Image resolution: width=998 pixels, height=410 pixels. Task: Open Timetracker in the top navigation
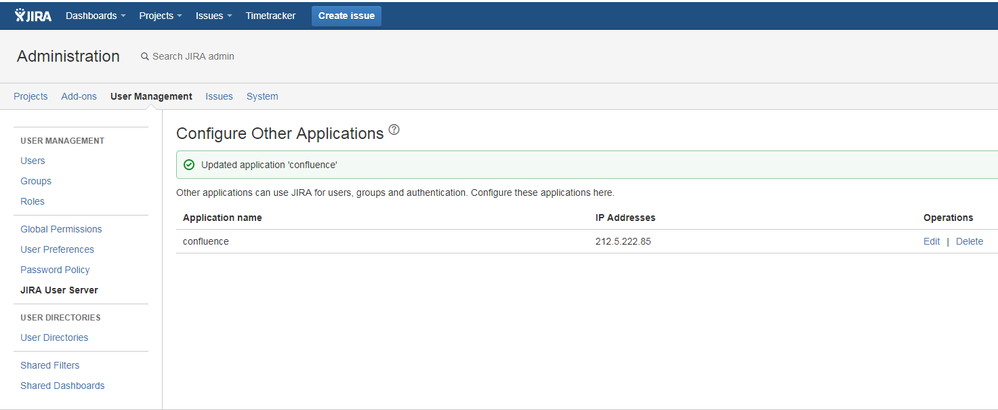click(271, 16)
